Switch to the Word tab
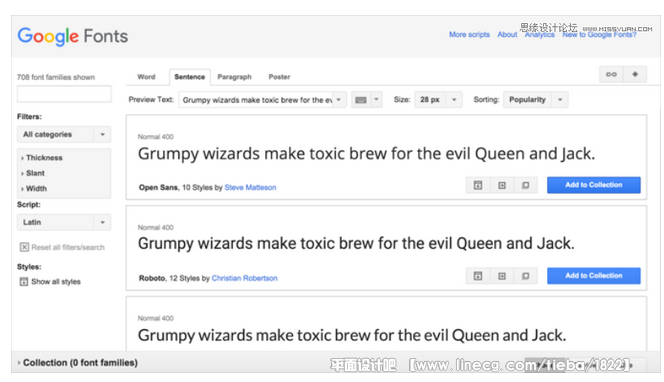Image resolution: width=664 pixels, height=382 pixels. pyautogui.click(x=146, y=77)
